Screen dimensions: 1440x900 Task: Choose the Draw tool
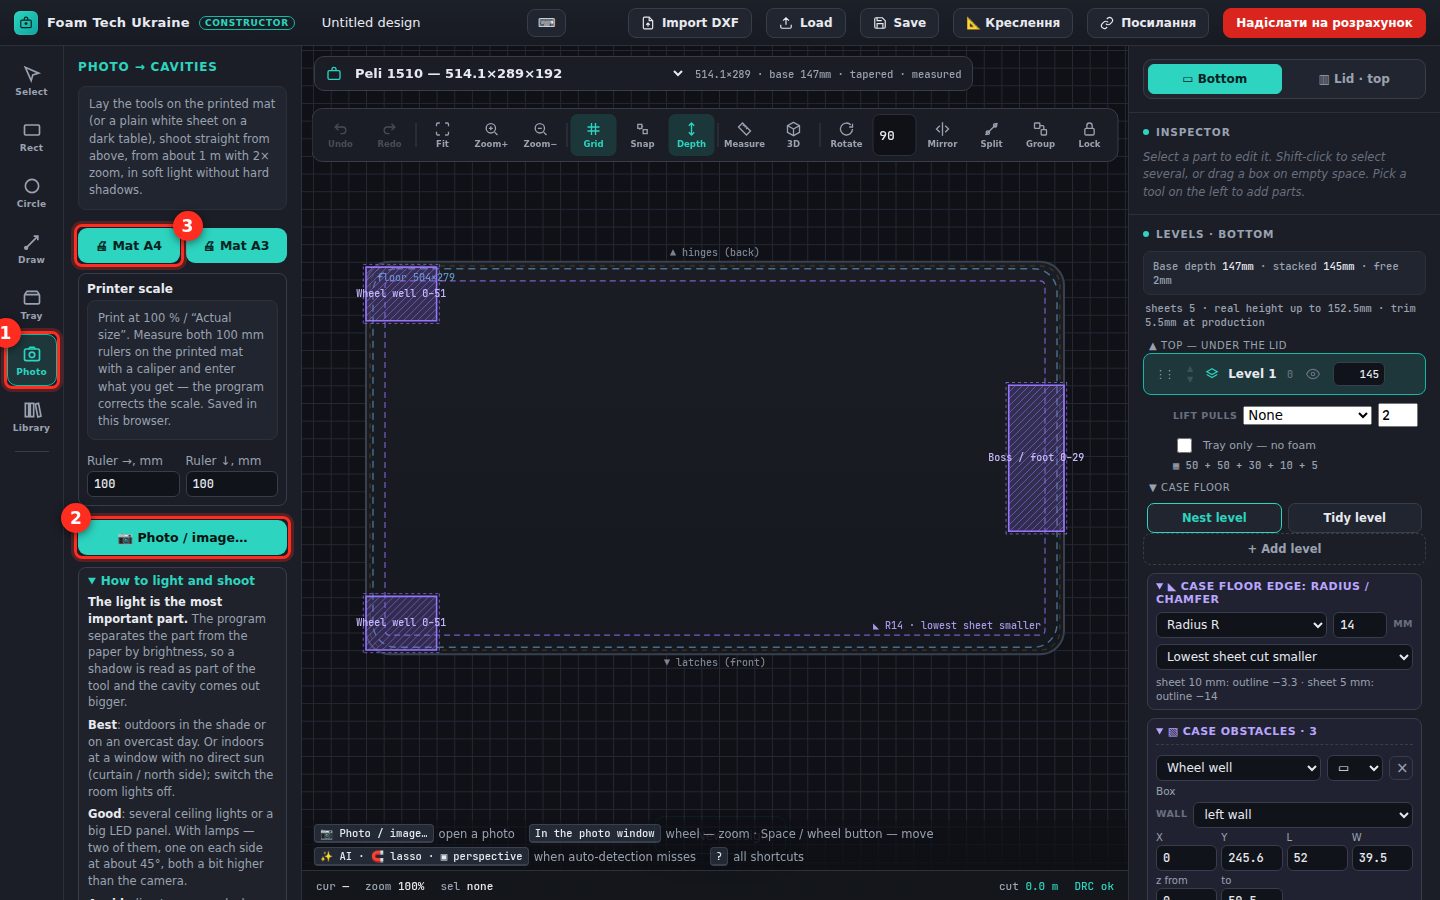31,249
